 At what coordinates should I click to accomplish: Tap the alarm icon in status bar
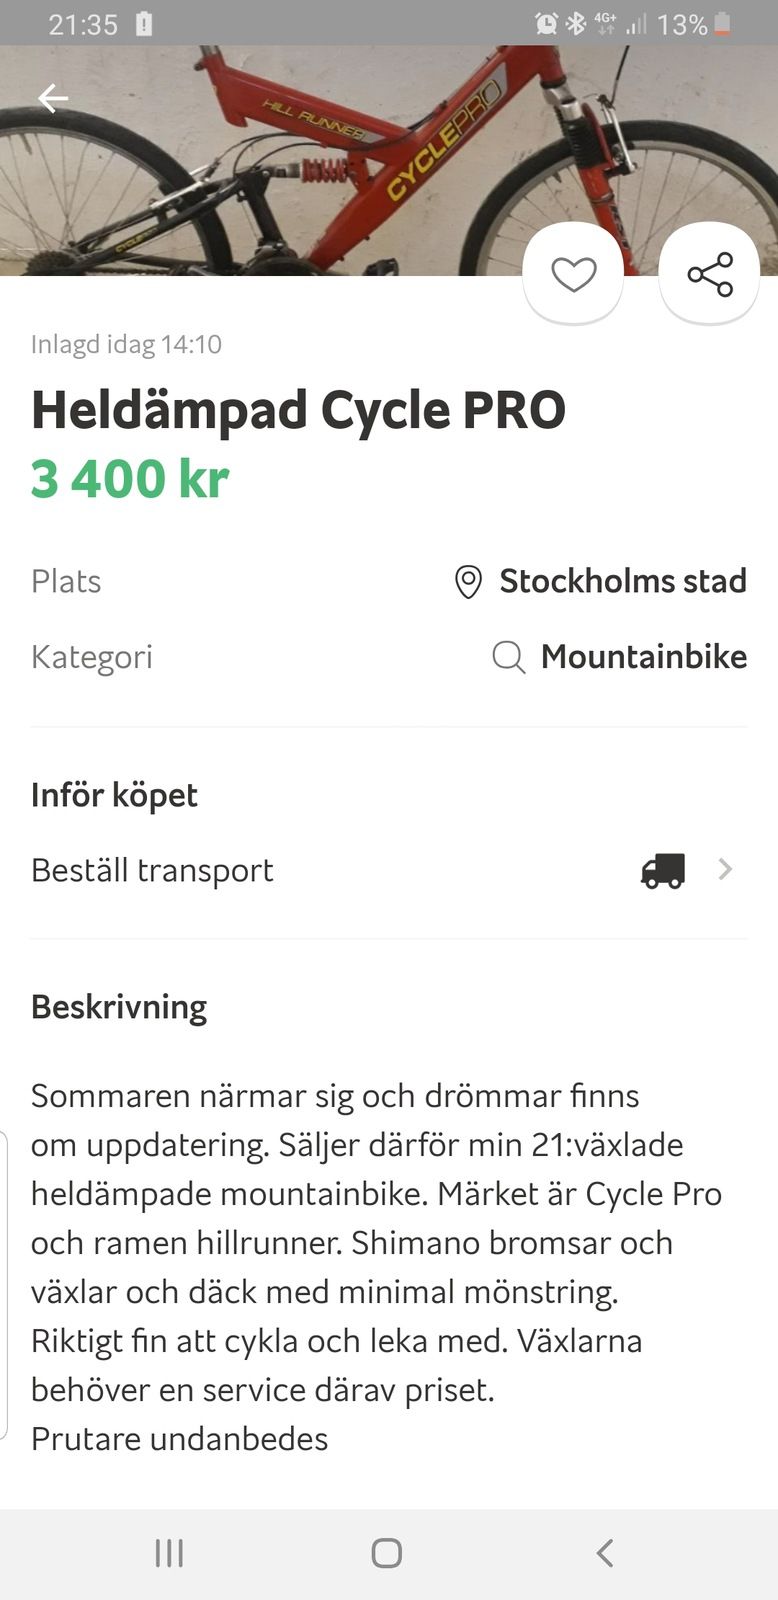coord(546,23)
